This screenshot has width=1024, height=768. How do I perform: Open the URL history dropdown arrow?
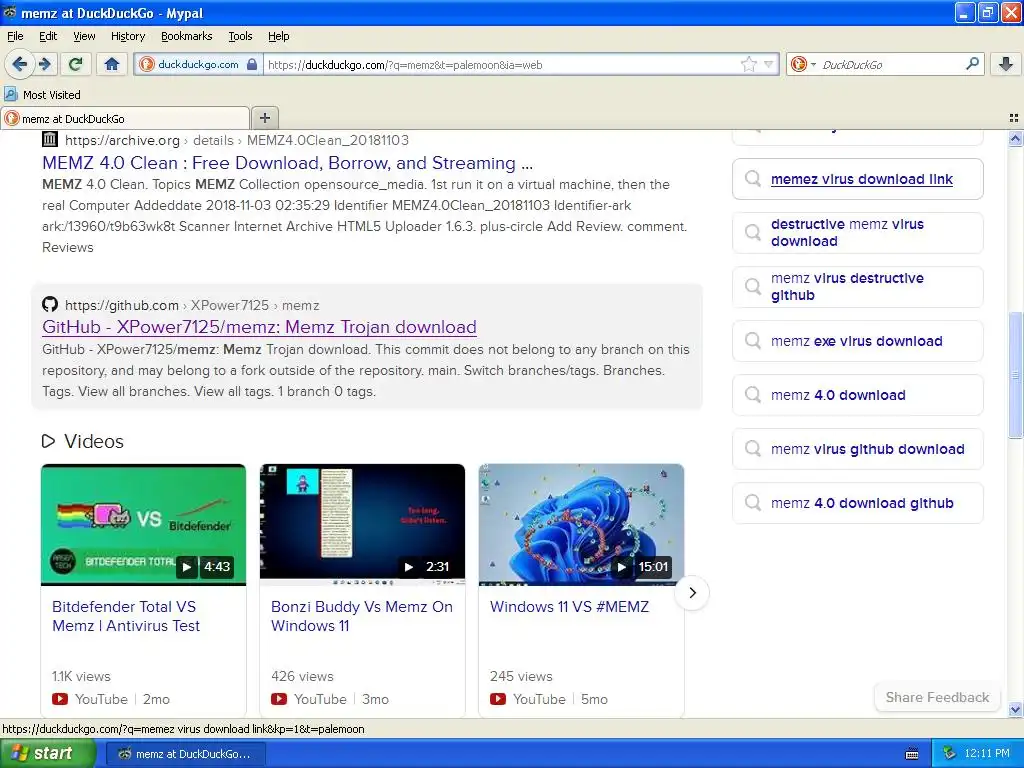coord(769,64)
